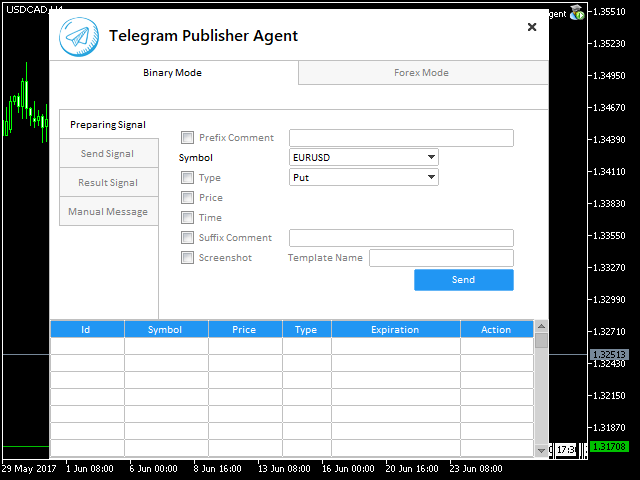Click the blue Send button
Screen dimensions: 640x480
(464, 280)
